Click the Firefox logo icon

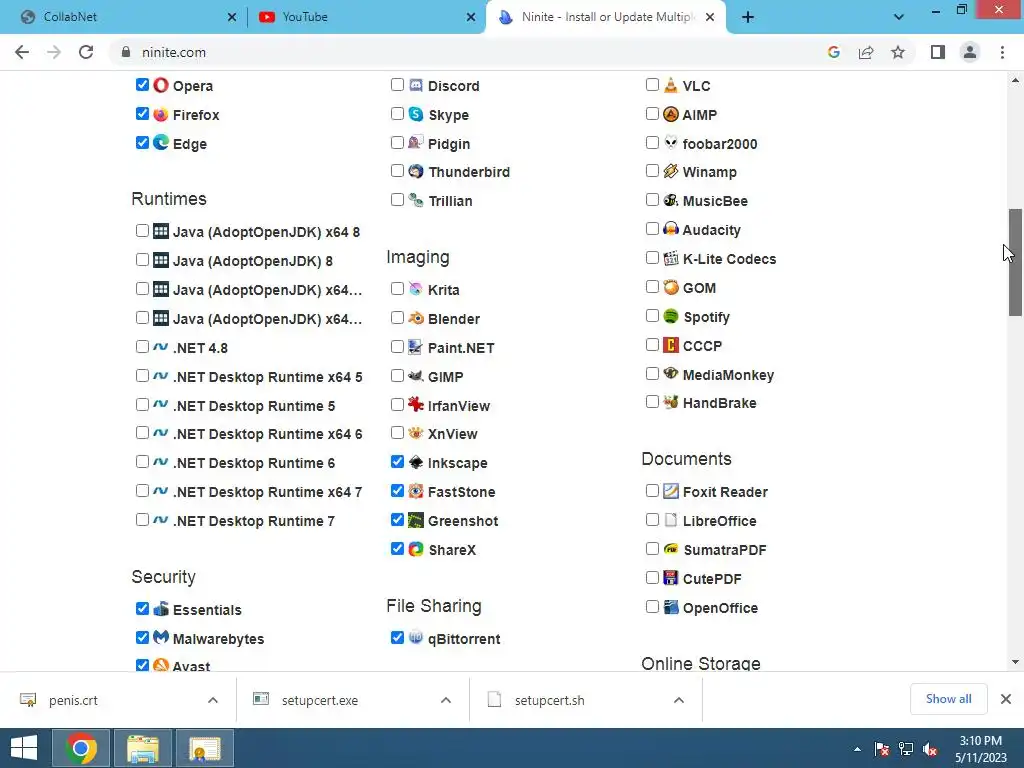pyautogui.click(x=161, y=114)
